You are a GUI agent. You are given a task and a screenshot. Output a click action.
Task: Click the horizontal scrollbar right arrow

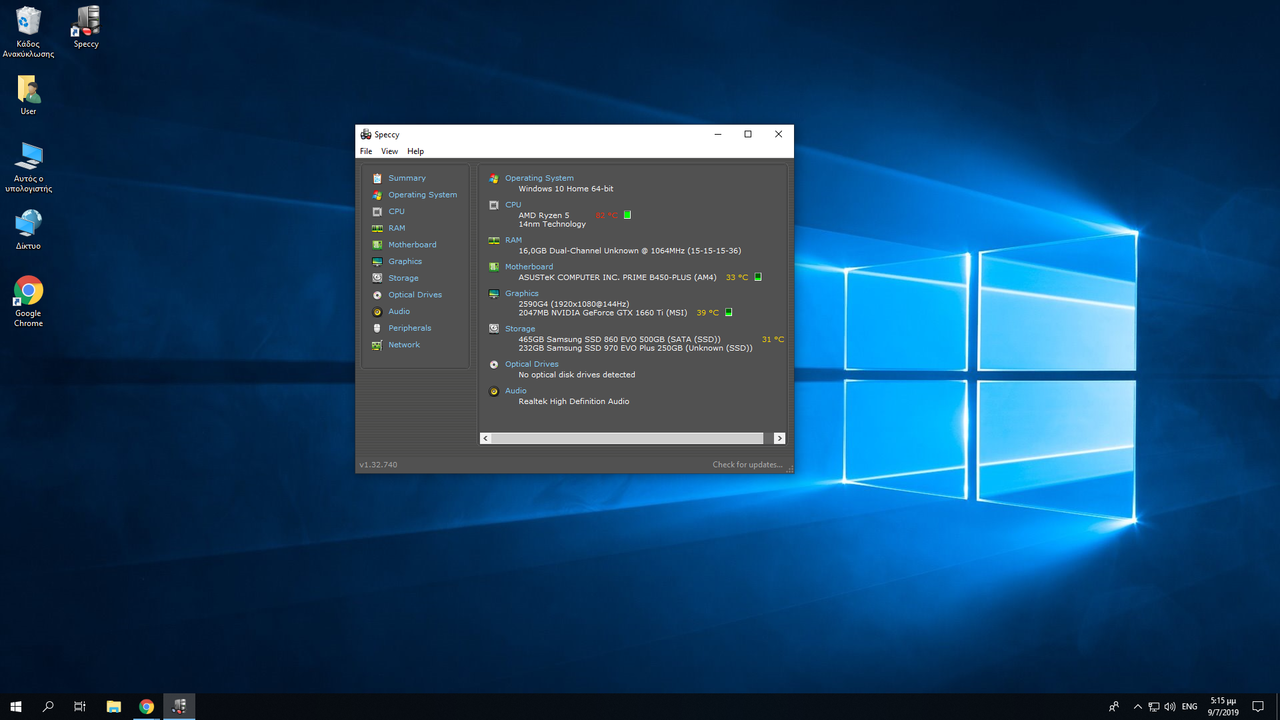click(780, 438)
